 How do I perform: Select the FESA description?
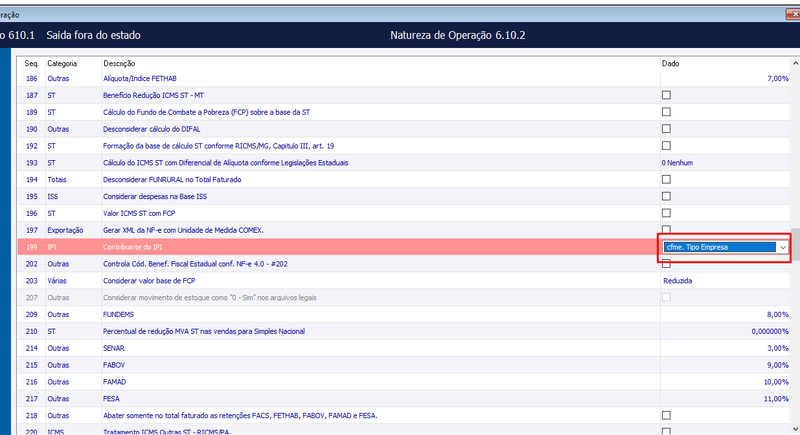point(111,398)
